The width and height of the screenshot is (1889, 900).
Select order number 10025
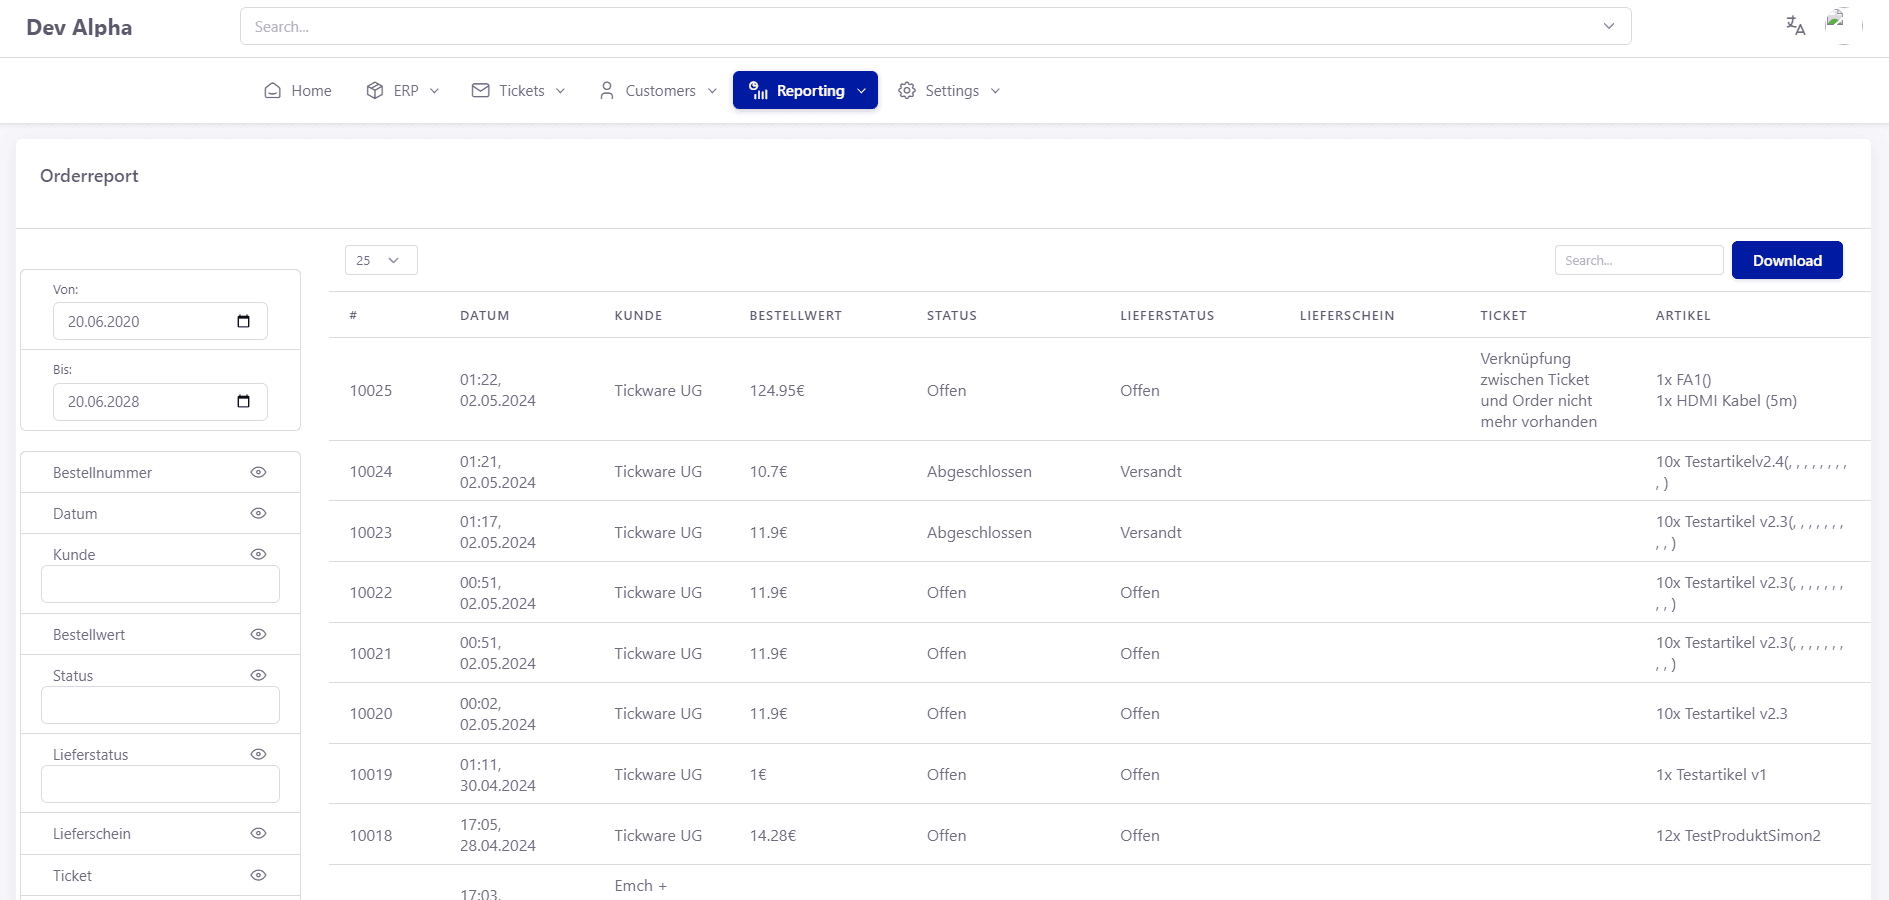pos(371,390)
